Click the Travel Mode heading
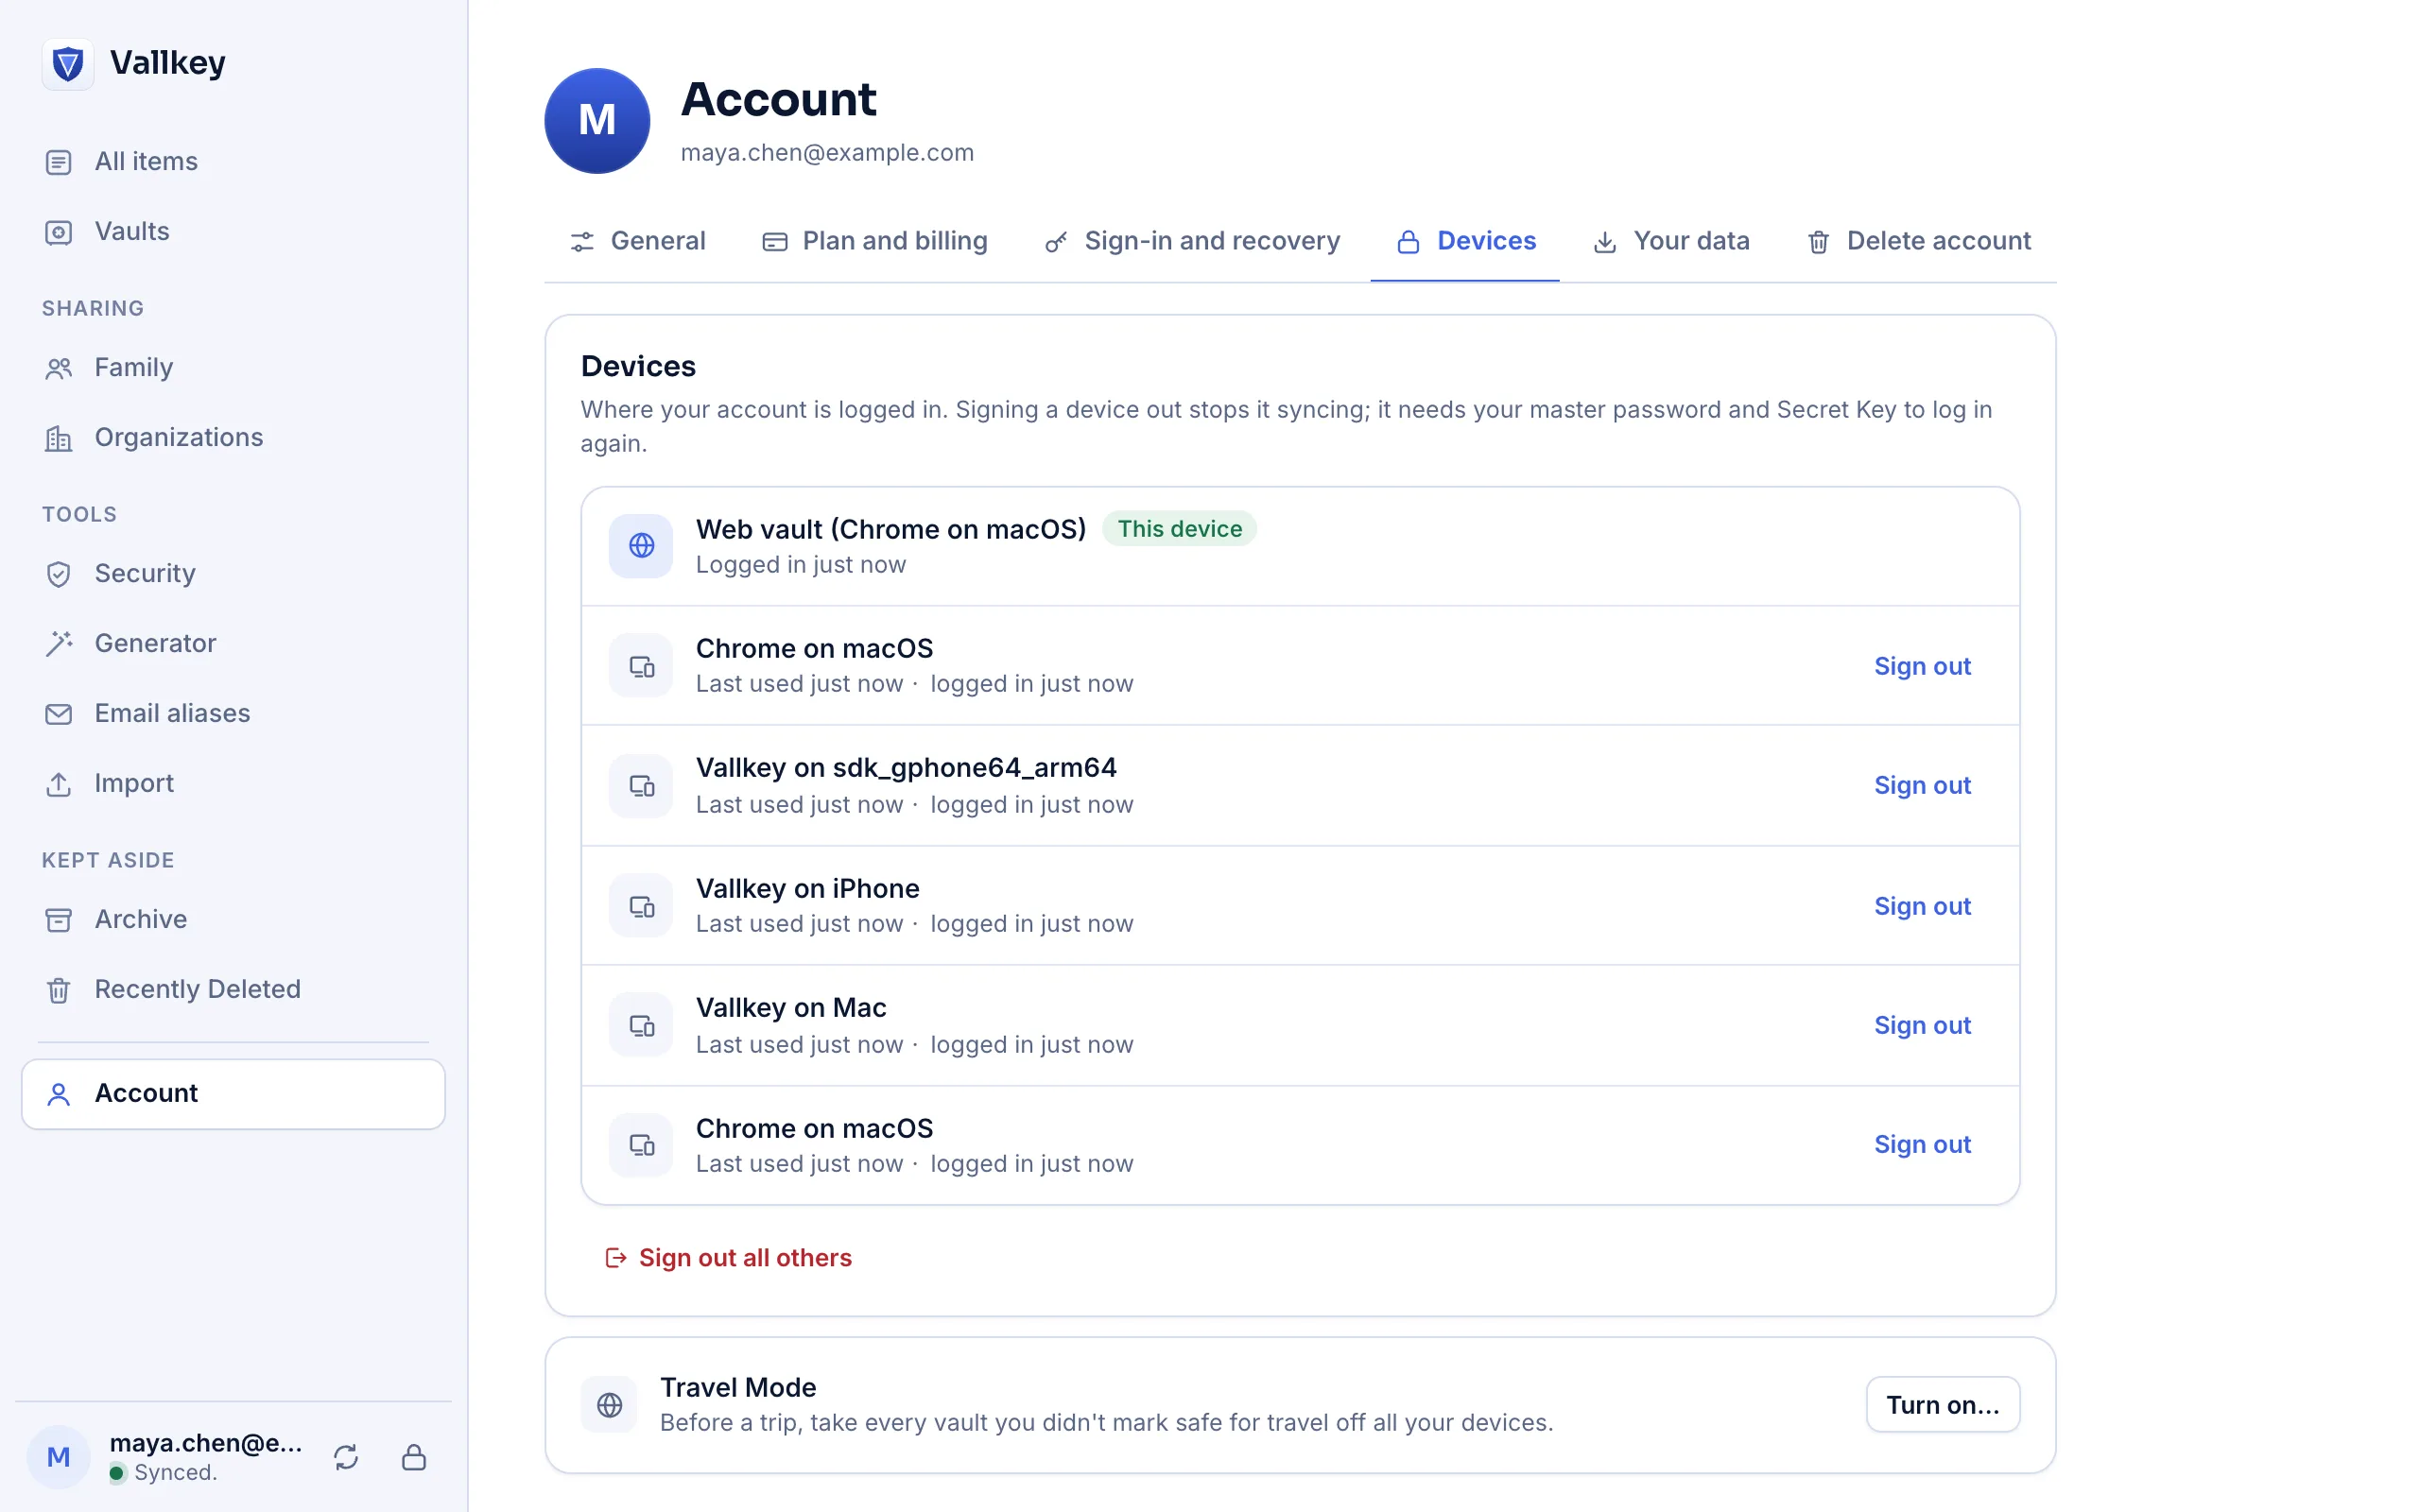The image size is (2420, 1512). tap(738, 1387)
